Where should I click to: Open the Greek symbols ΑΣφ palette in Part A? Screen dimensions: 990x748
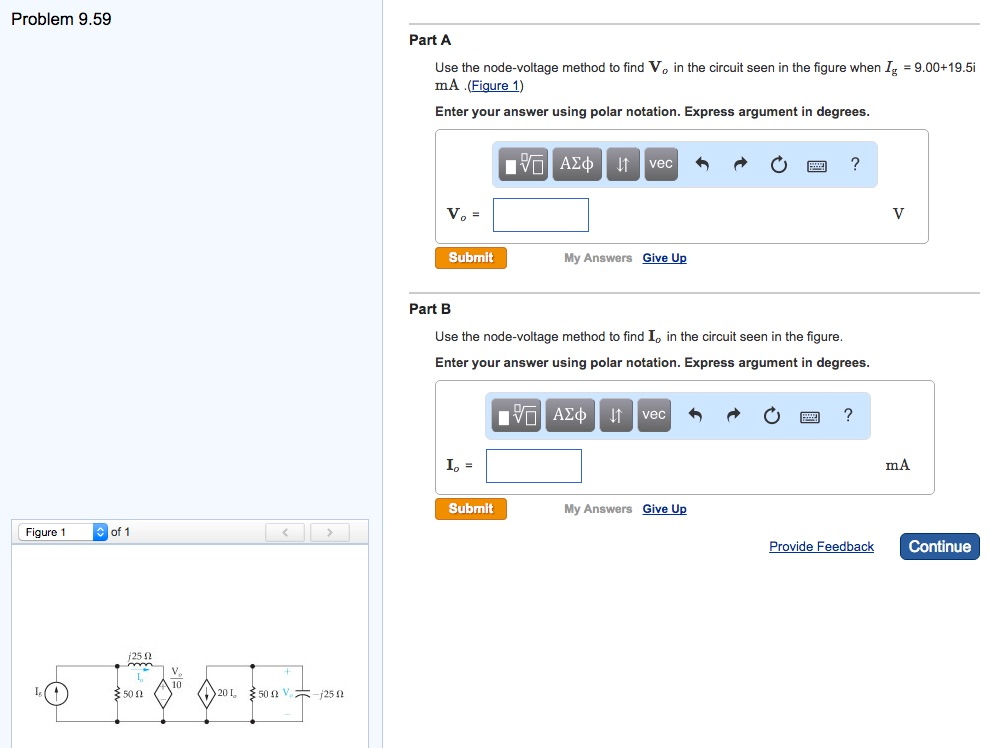(575, 164)
